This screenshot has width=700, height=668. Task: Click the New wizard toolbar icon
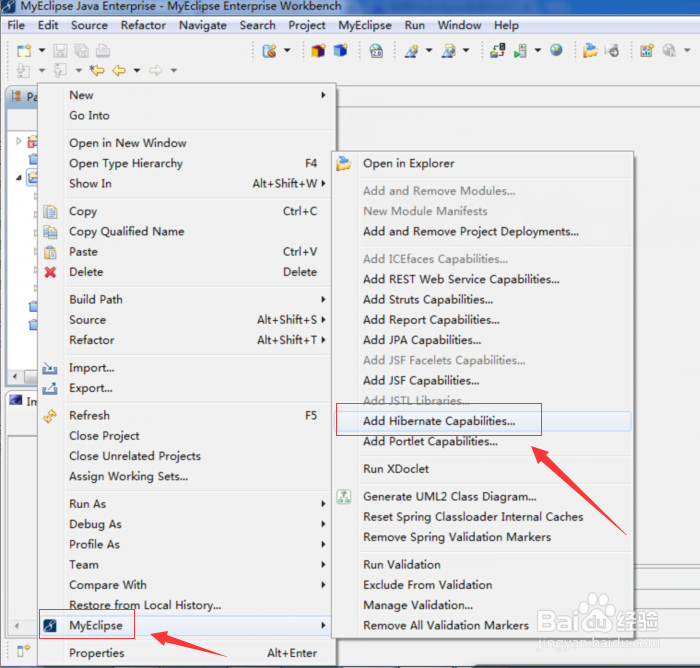[x=24, y=50]
